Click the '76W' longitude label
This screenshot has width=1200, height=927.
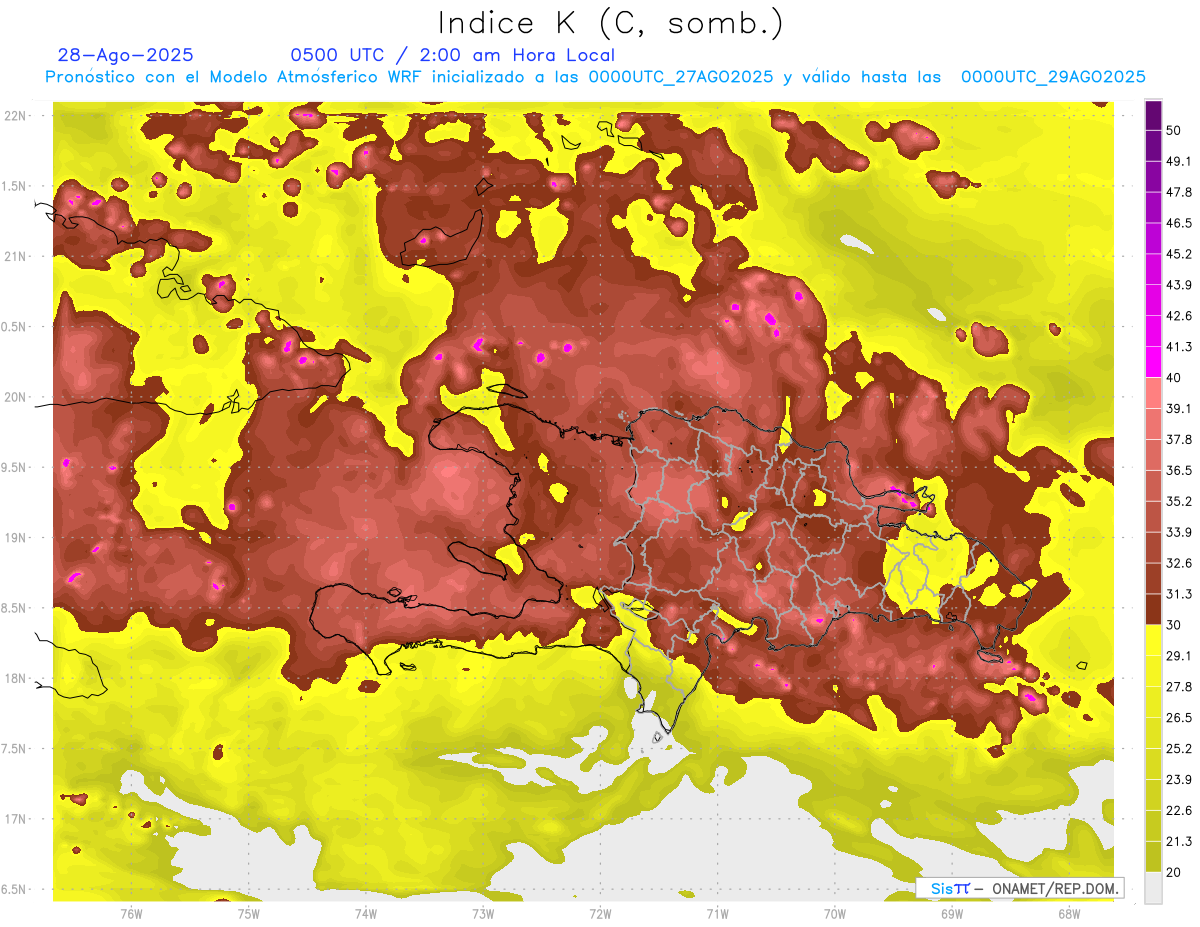(x=131, y=913)
